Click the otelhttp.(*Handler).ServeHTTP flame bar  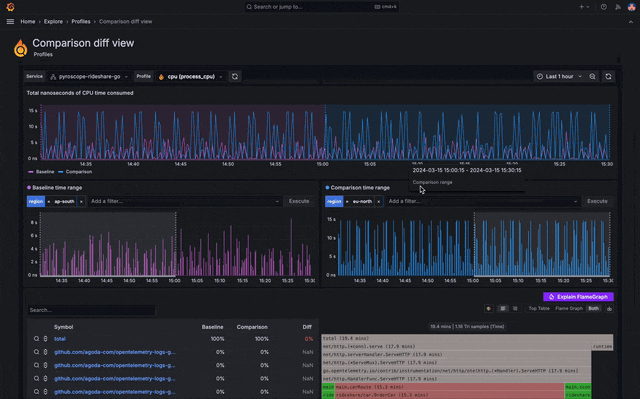(456, 371)
